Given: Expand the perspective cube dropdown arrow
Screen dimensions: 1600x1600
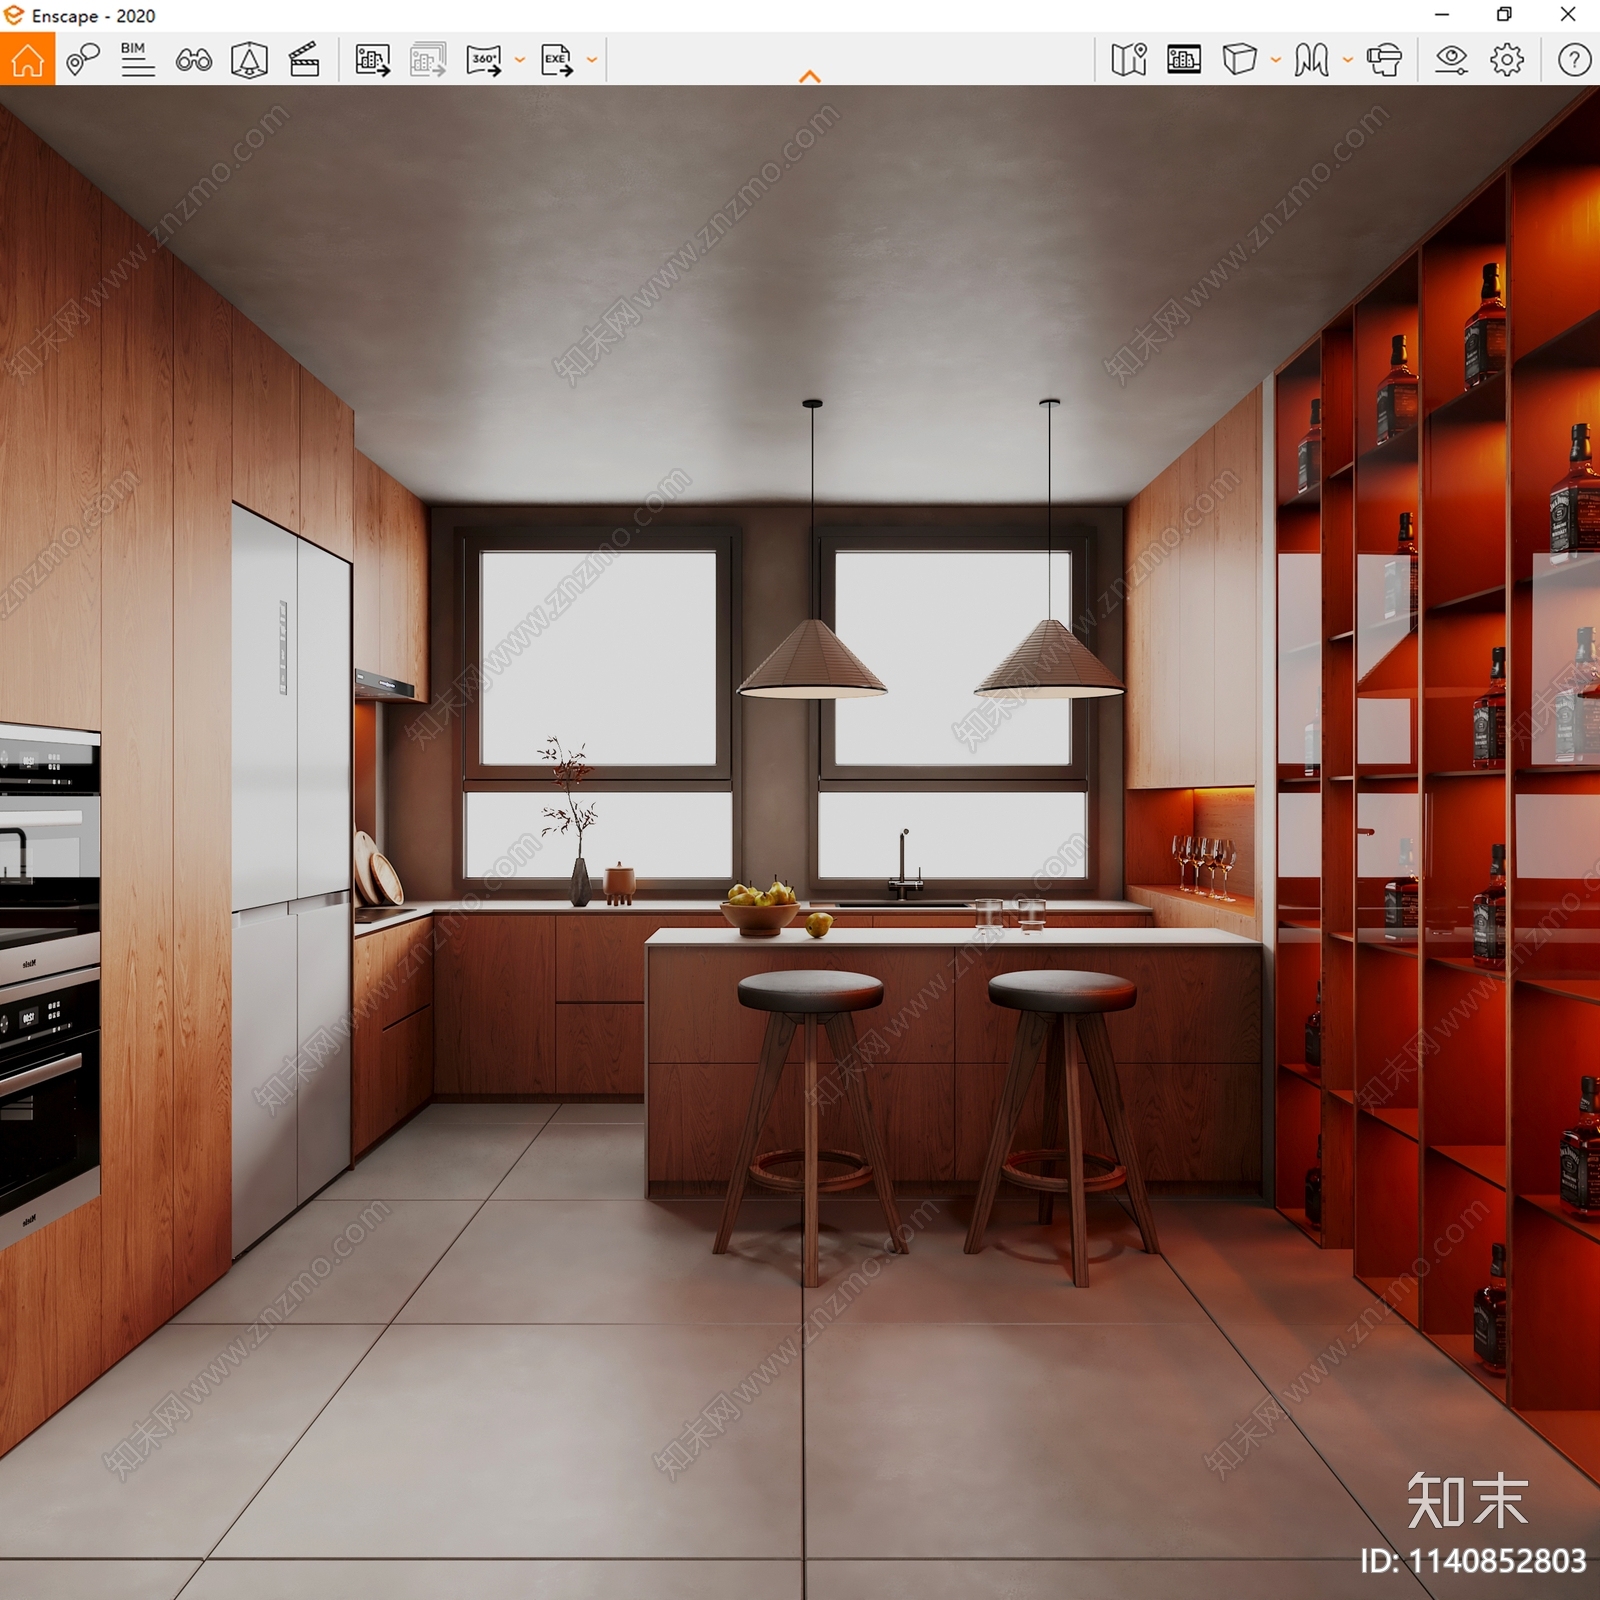Looking at the screenshot, I should [x=1276, y=60].
